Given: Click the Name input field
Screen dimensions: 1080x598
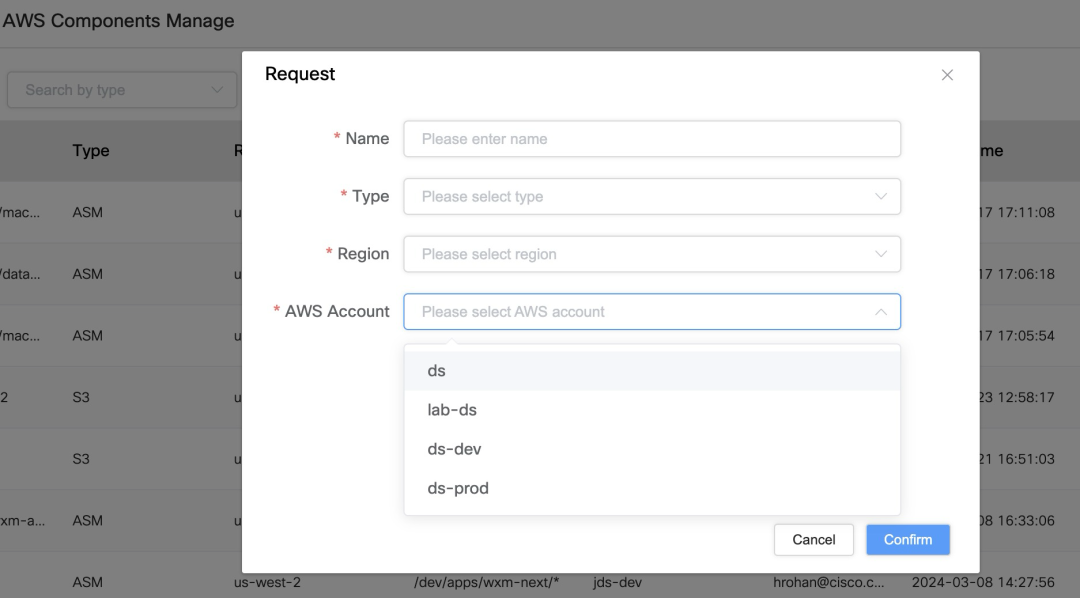Looking at the screenshot, I should (x=651, y=139).
